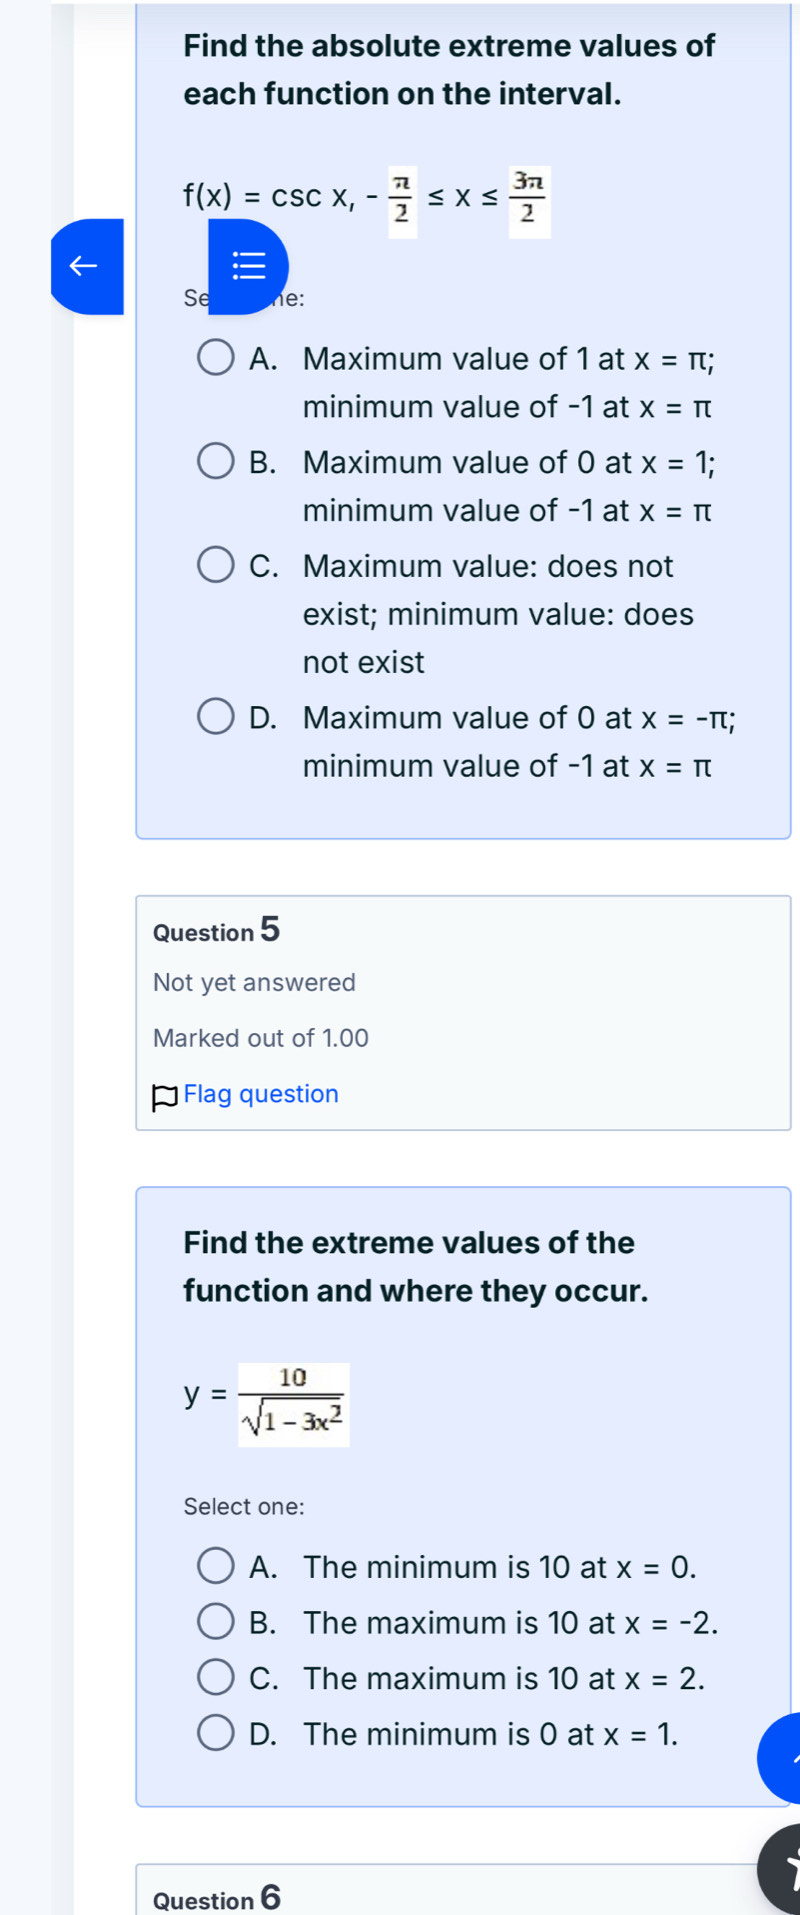Click the Not yet answered status text
The width and height of the screenshot is (800, 1915).
point(254,982)
